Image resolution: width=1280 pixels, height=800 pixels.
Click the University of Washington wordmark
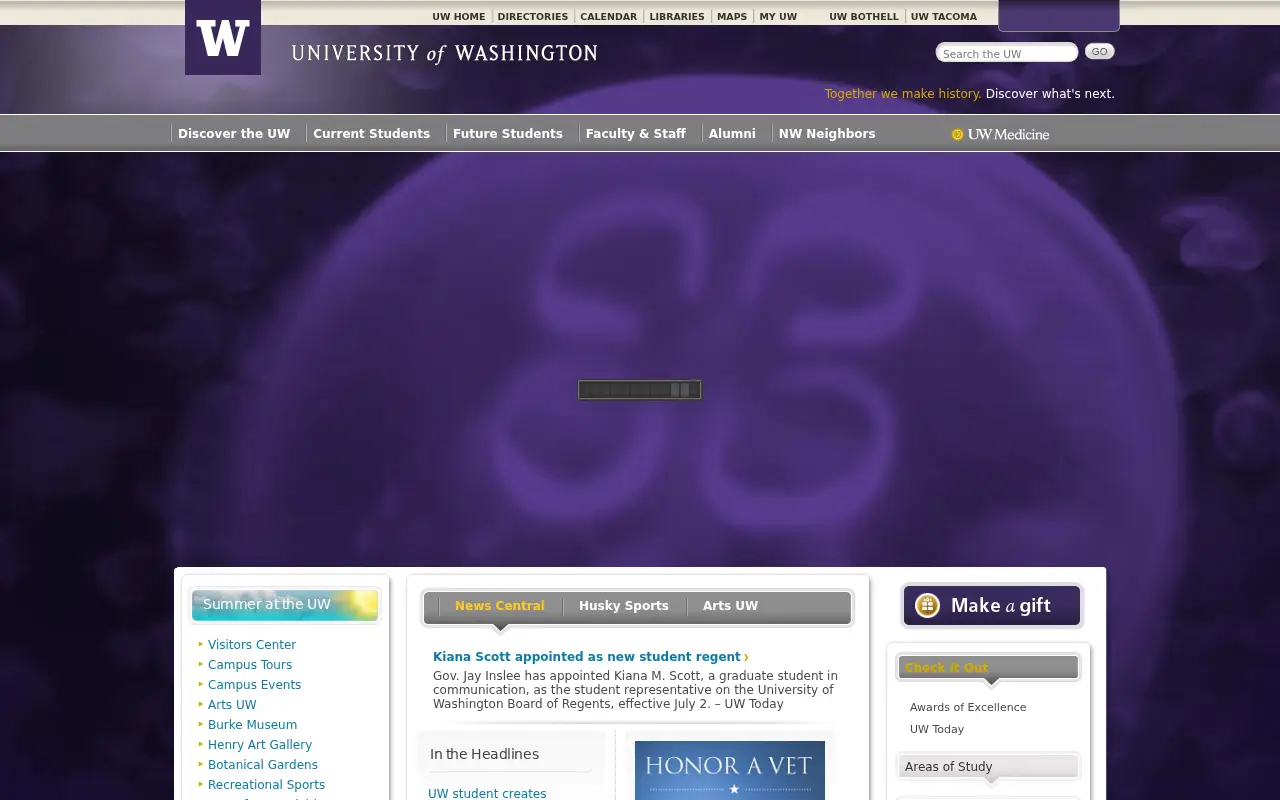coord(444,54)
